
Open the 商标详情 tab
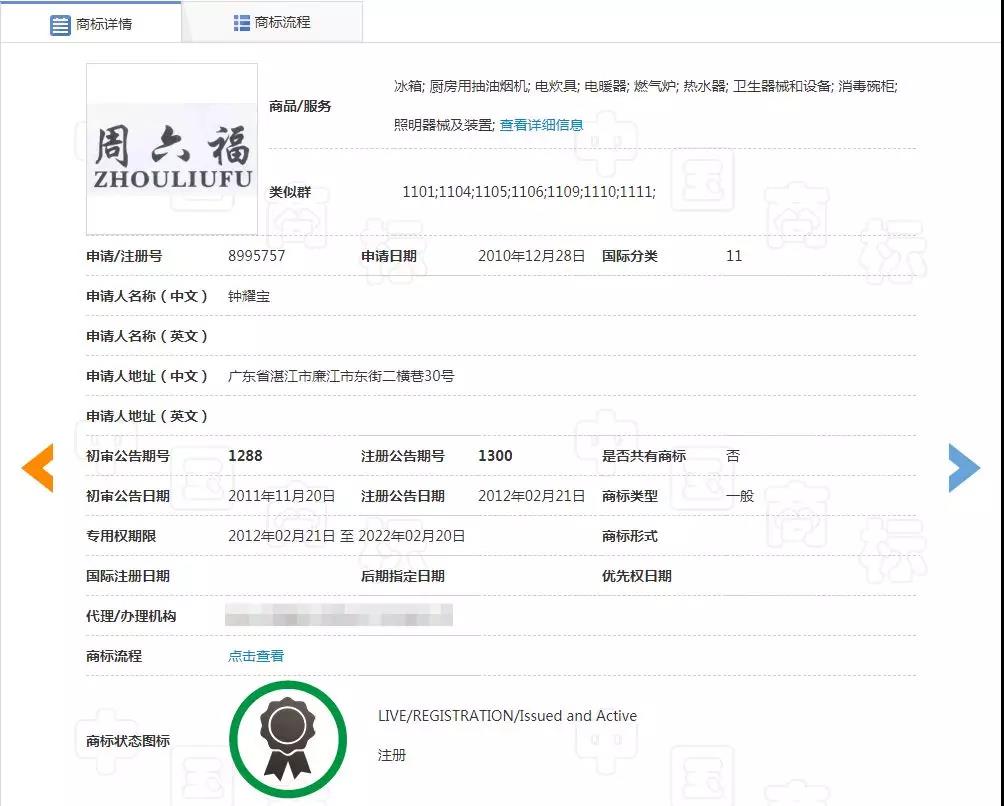(91, 24)
